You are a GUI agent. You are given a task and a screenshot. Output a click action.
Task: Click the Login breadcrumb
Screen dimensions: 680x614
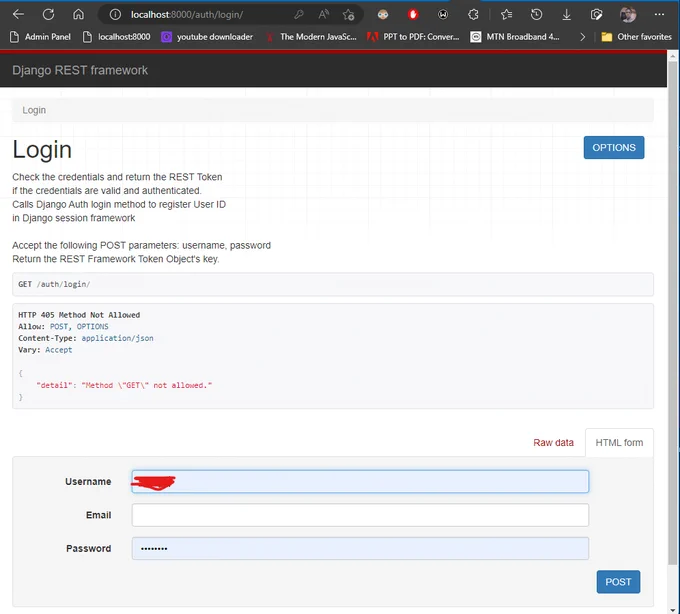coord(34,110)
